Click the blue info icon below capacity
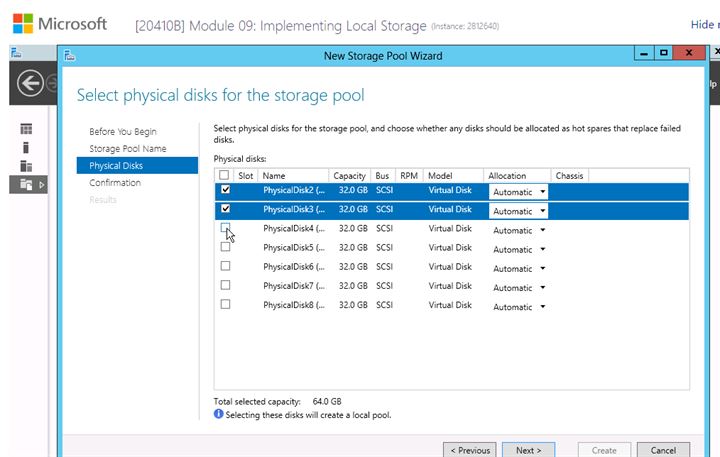The height and width of the screenshot is (457, 720). pyautogui.click(x=219, y=414)
